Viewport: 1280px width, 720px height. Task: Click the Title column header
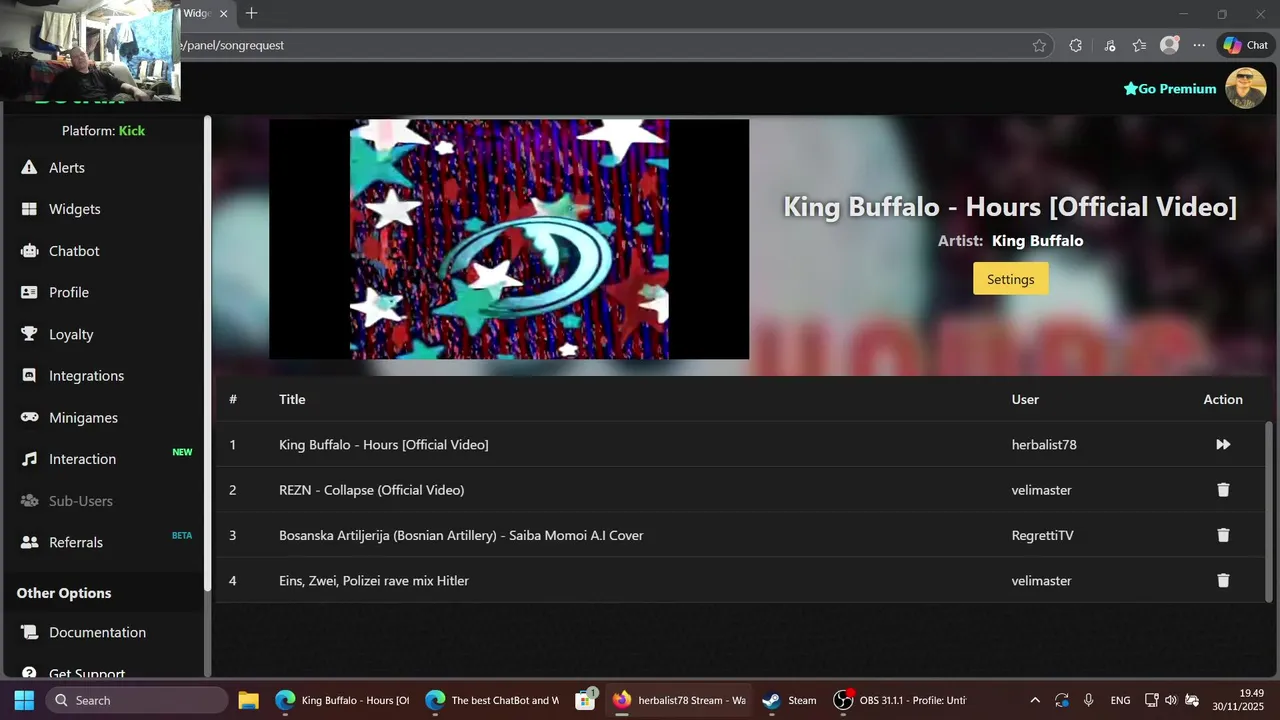[x=292, y=399]
